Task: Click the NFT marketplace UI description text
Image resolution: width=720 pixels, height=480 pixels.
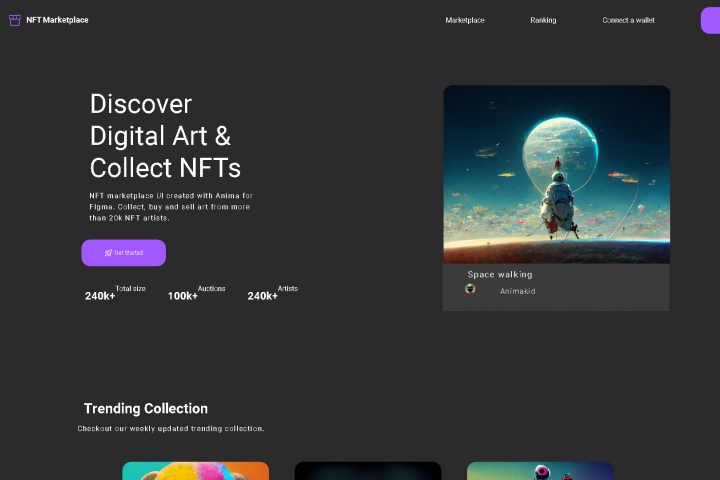Action: [171, 207]
